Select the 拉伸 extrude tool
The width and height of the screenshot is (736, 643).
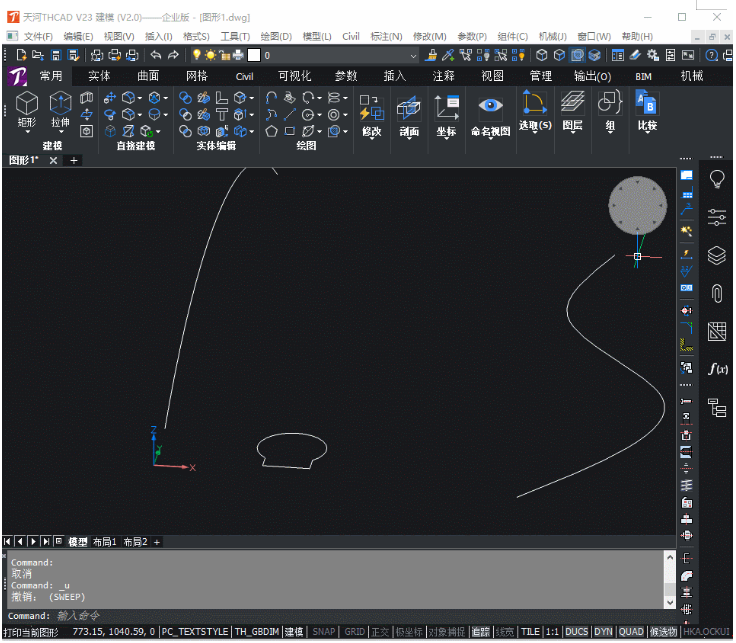(x=61, y=111)
